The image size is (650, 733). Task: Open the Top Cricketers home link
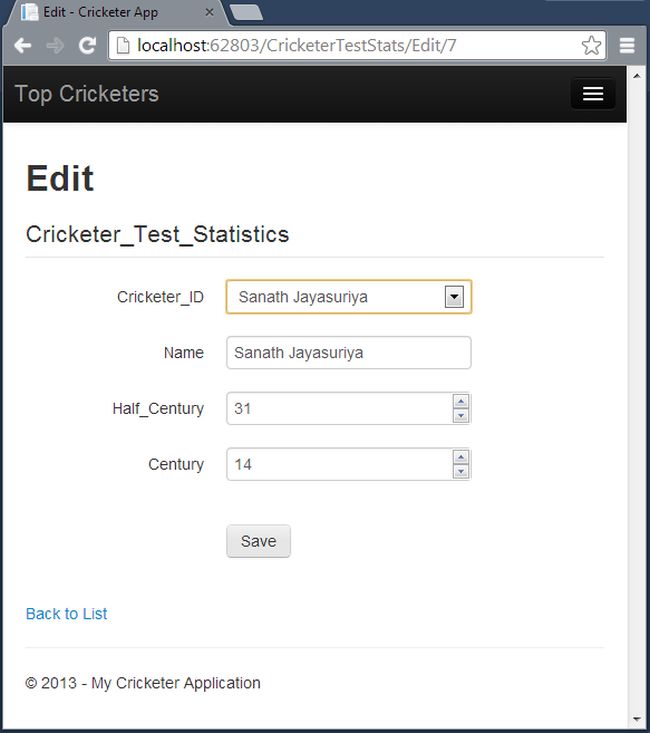click(87, 94)
